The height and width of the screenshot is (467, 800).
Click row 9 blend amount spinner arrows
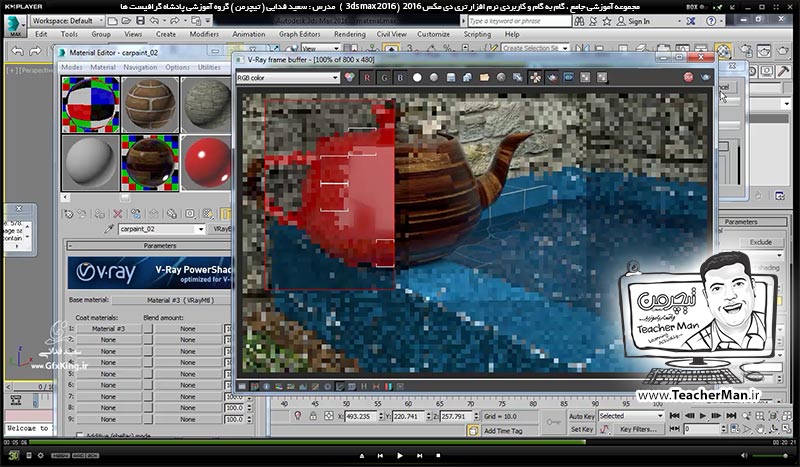click(x=249, y=419)
